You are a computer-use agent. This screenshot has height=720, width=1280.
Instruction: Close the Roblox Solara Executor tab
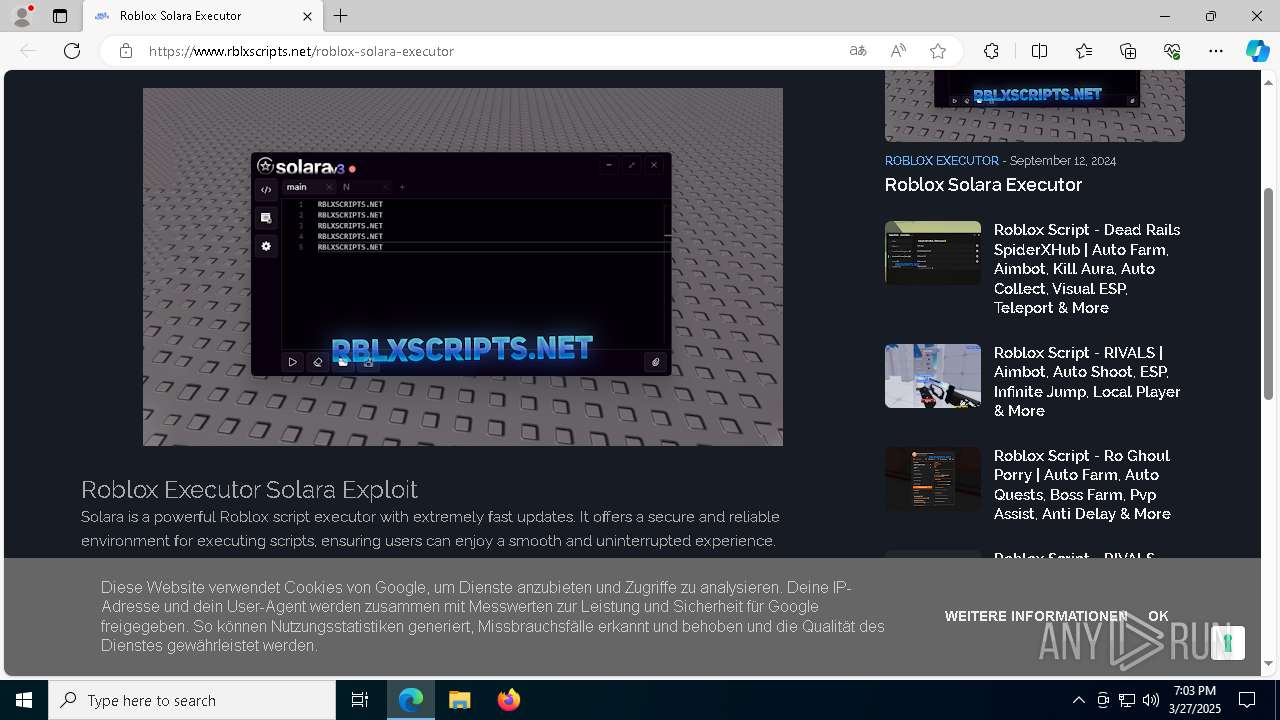308,16
